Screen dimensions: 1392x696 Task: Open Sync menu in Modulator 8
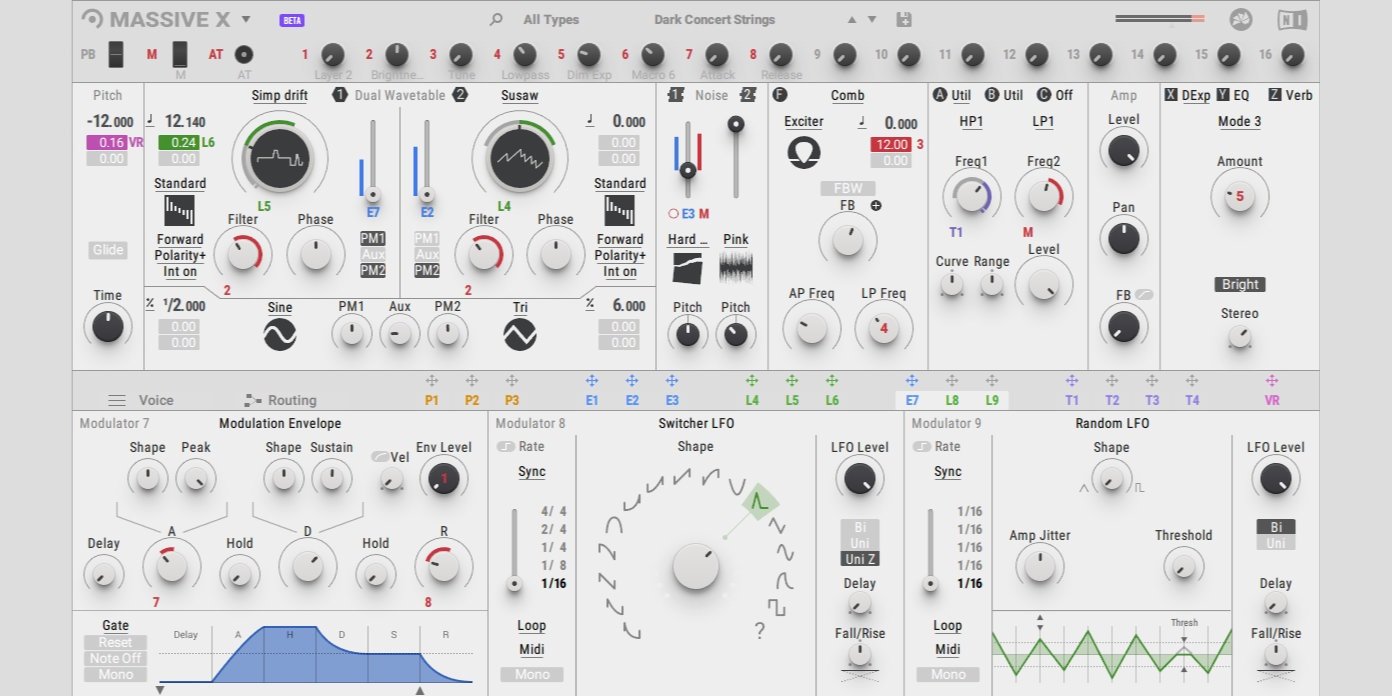tap(532, 472)
